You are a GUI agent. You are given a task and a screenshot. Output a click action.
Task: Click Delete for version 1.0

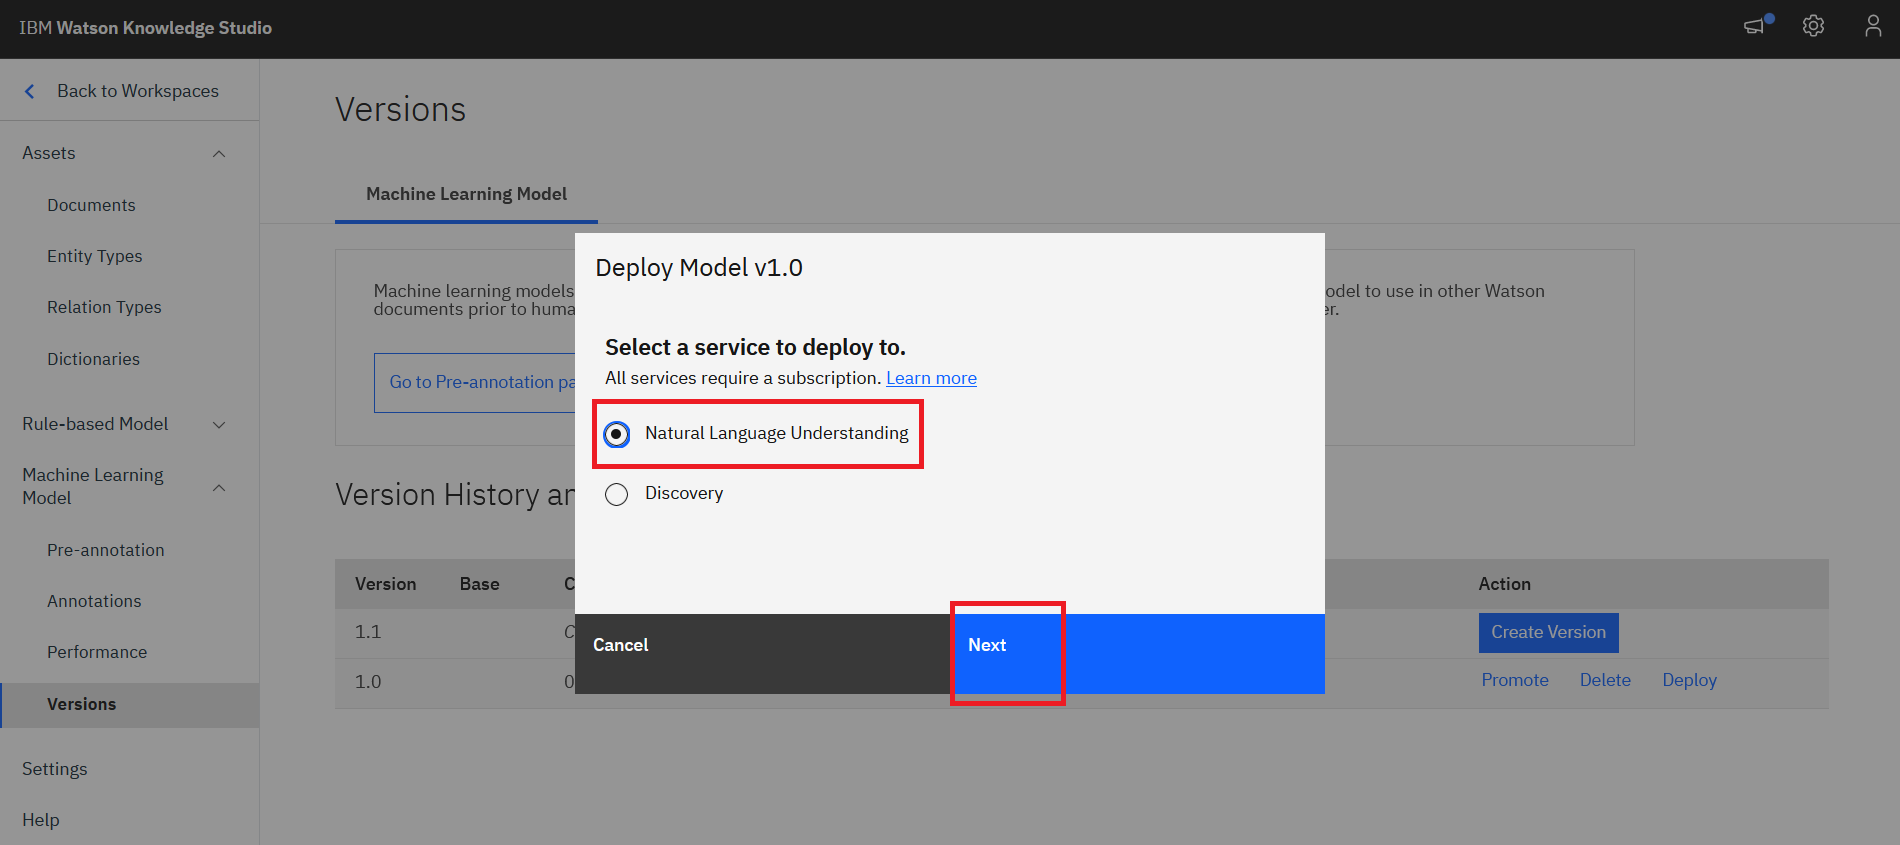pos(1605,680)
